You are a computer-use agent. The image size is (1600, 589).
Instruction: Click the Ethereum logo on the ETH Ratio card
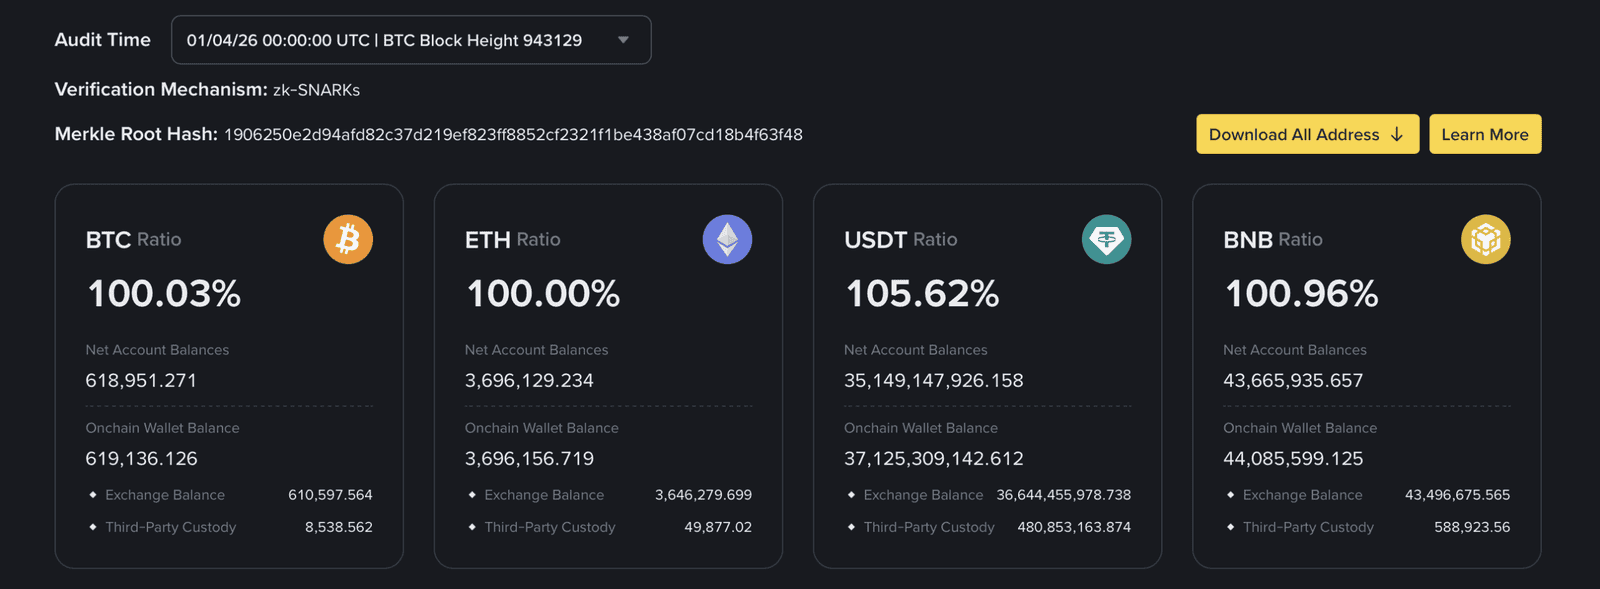(727, 239)
